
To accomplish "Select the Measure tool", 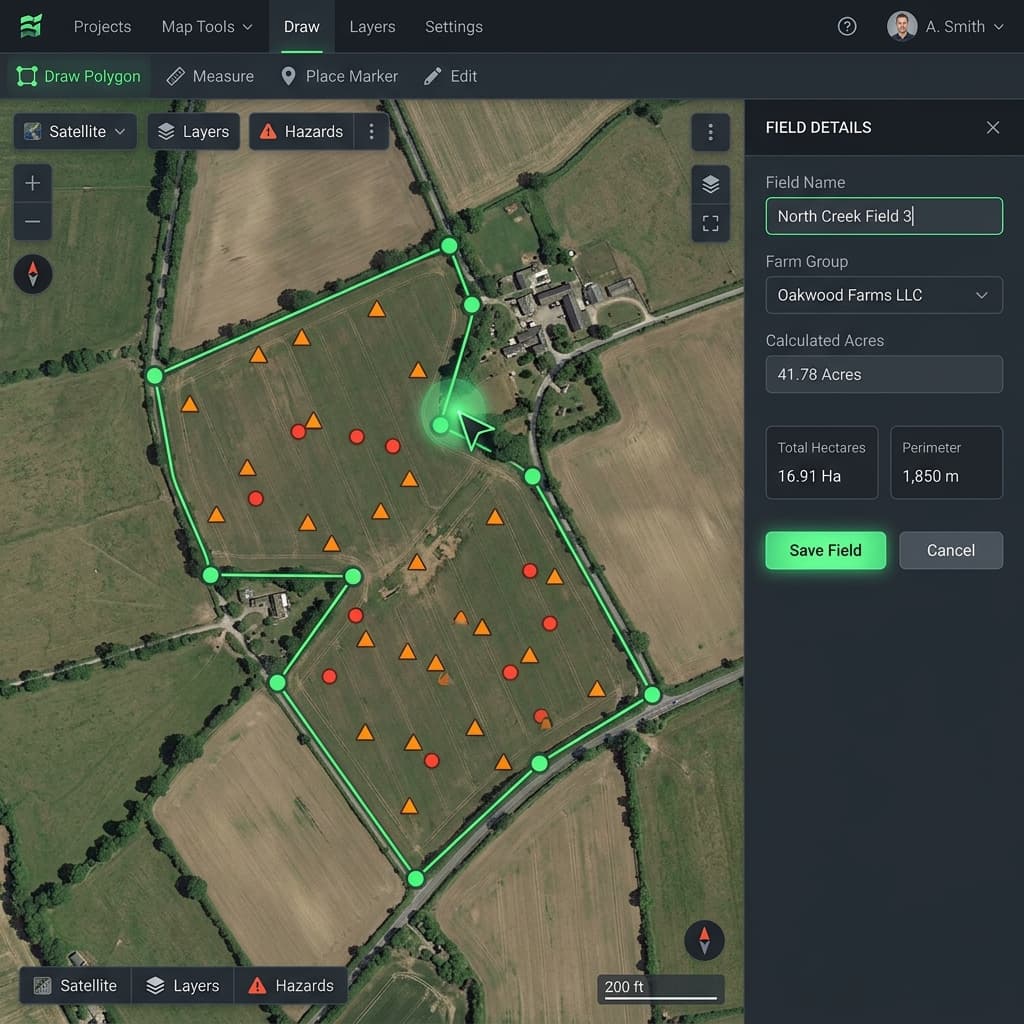I will pos(210,76).
